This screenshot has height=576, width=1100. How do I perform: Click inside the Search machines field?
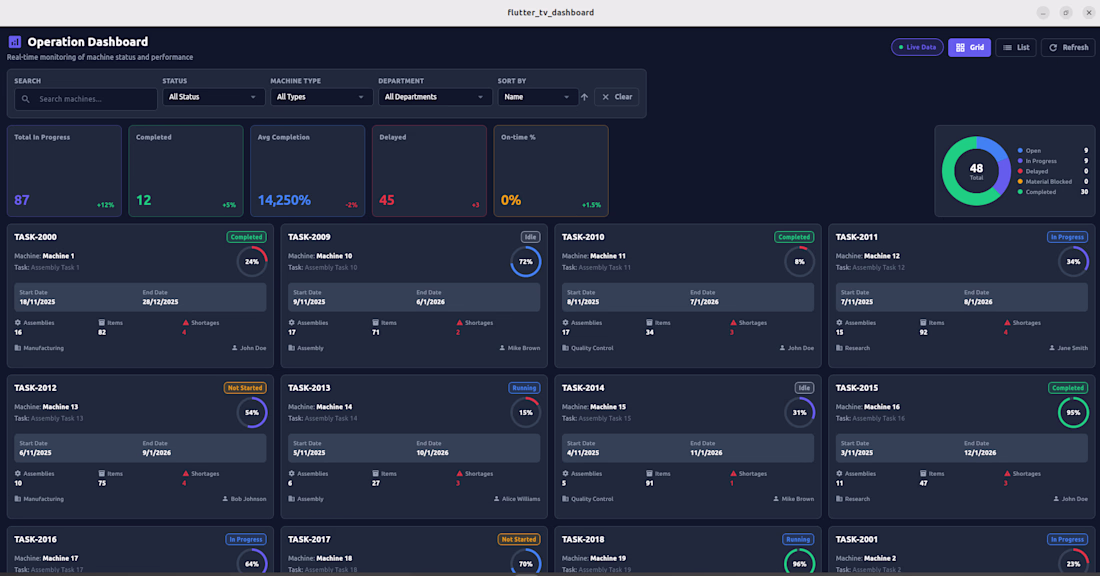coord(86,99)
